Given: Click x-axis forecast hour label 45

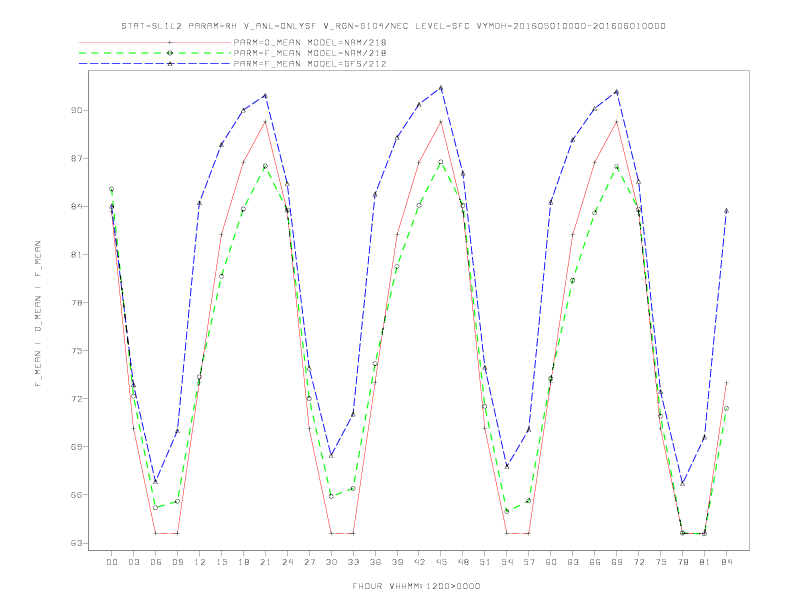Looking at the screenshot, I should [x=441, y=562].
